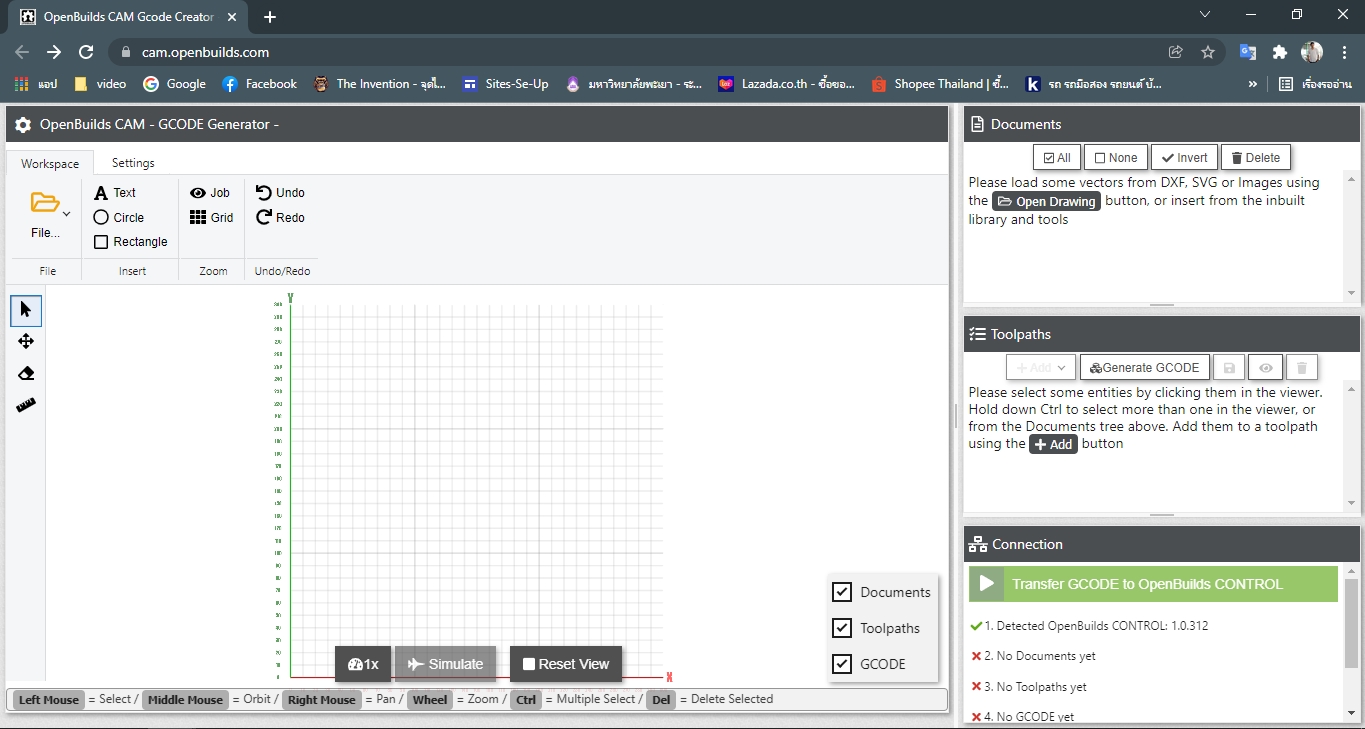Insert a Circle shape
The image size is (1365, 729).
119,217
